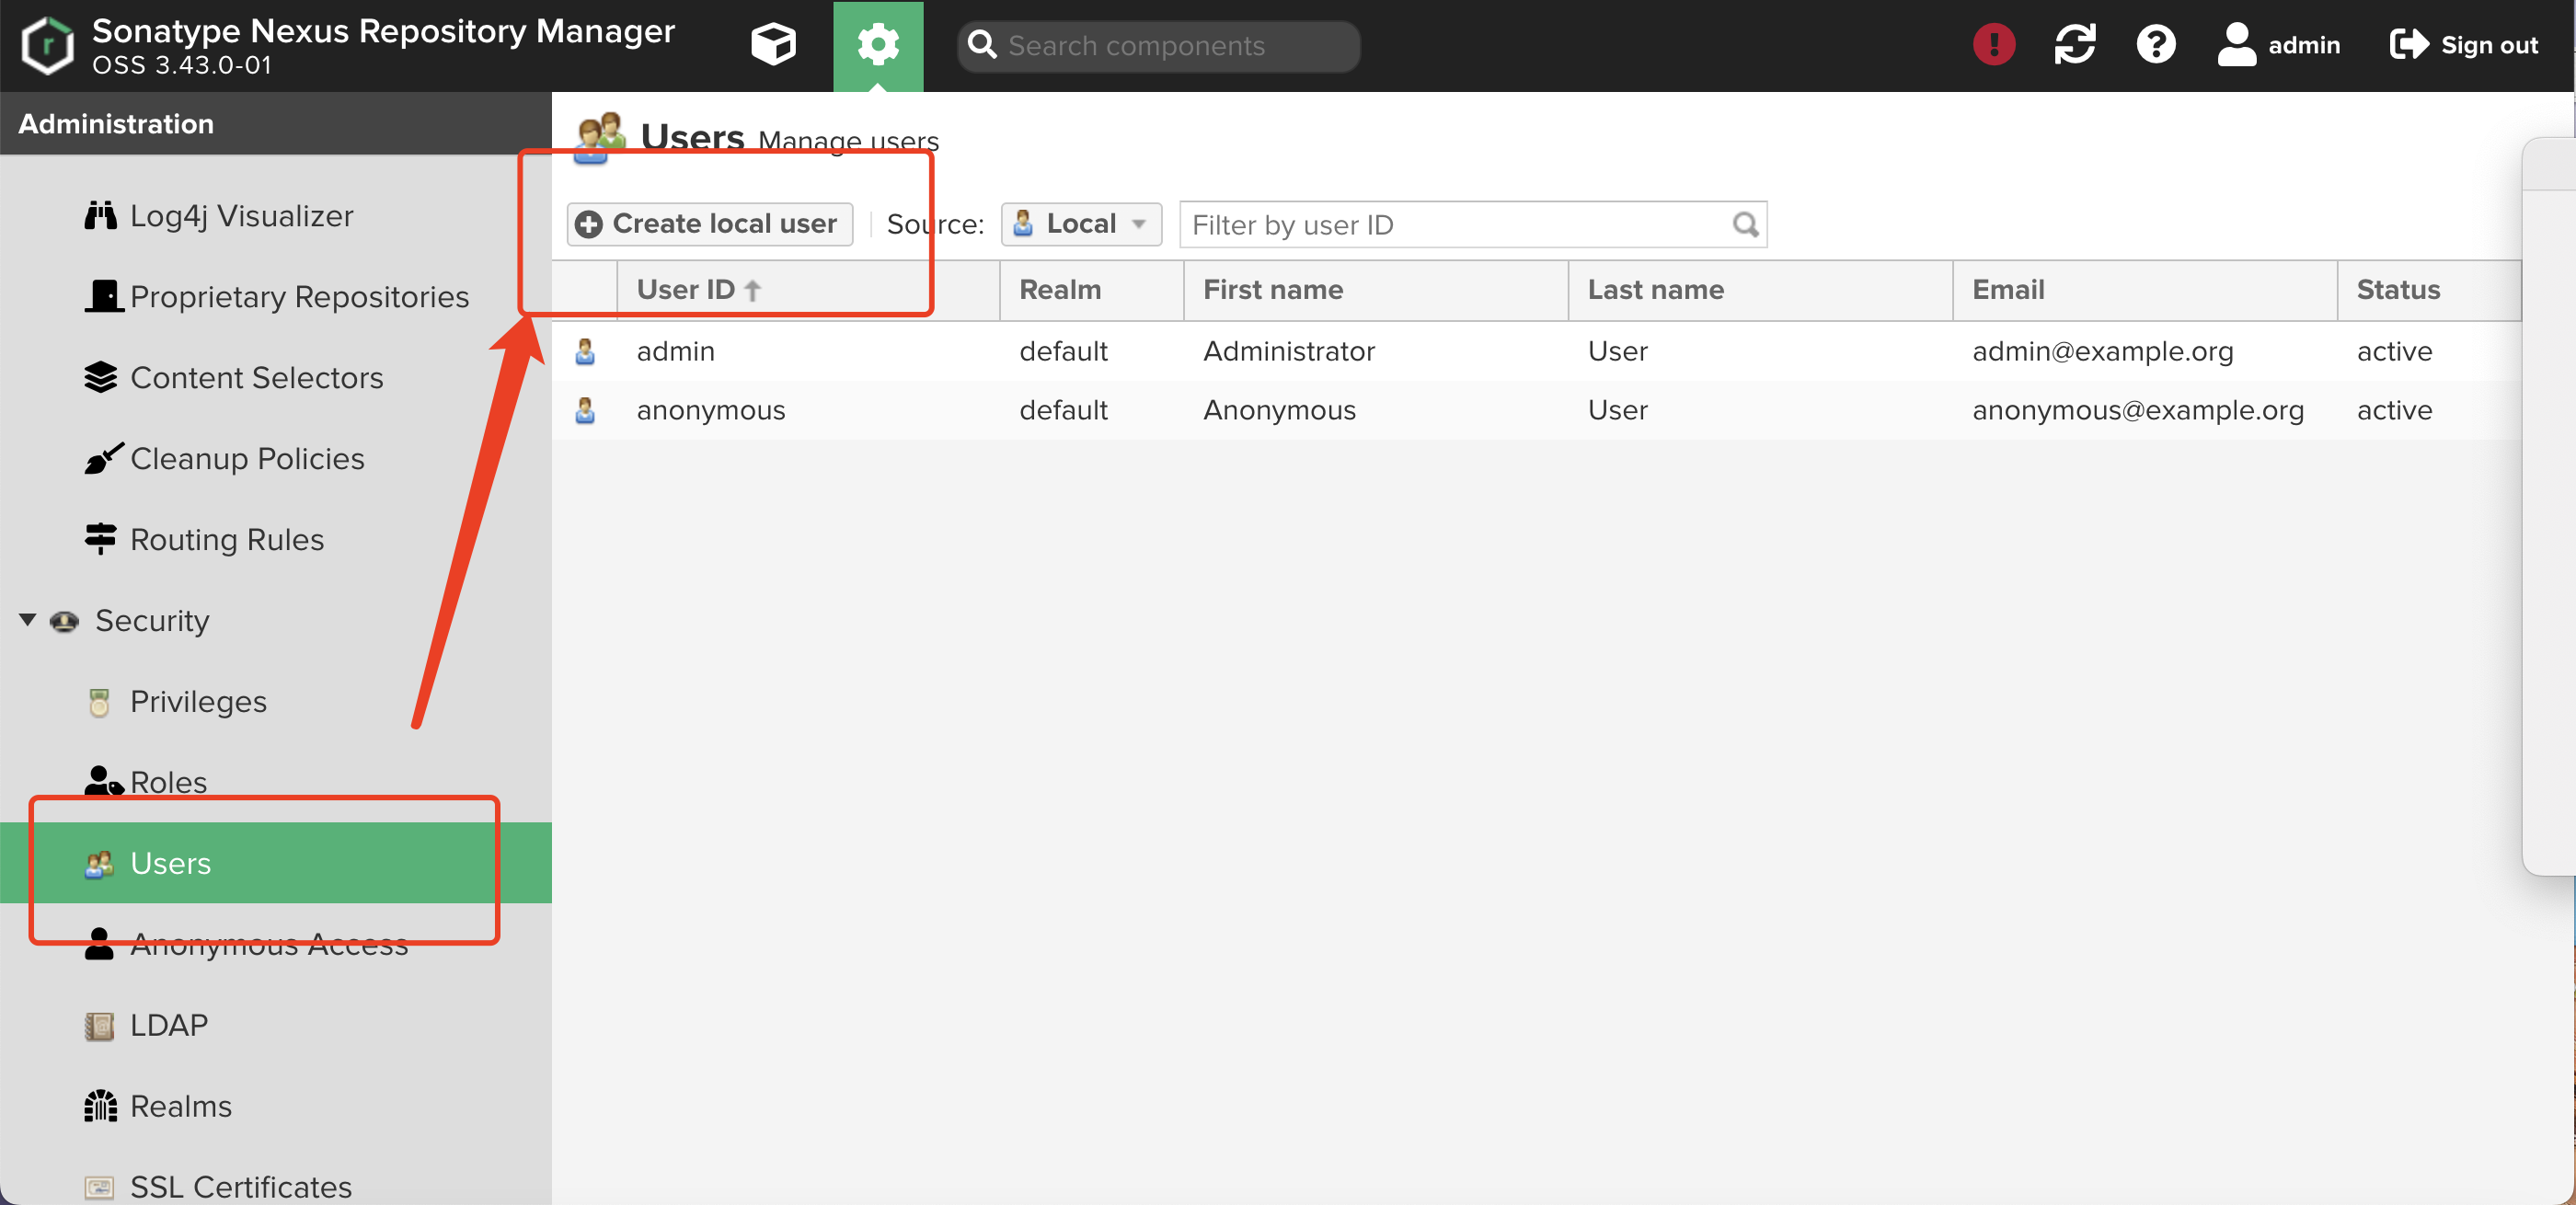This screenshot has height=1205, width=2576.
Task: Click the Privileges medal icon
Action: pos(99,702)
